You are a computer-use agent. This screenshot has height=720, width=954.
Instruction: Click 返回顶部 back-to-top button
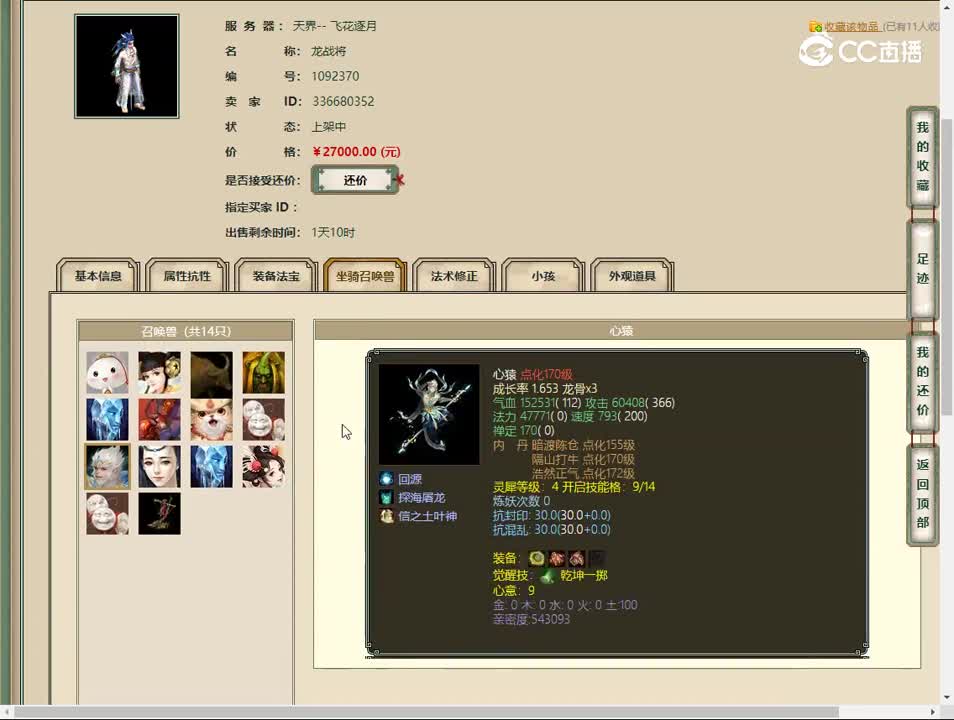pyautogui.click(x=922, y=494)
